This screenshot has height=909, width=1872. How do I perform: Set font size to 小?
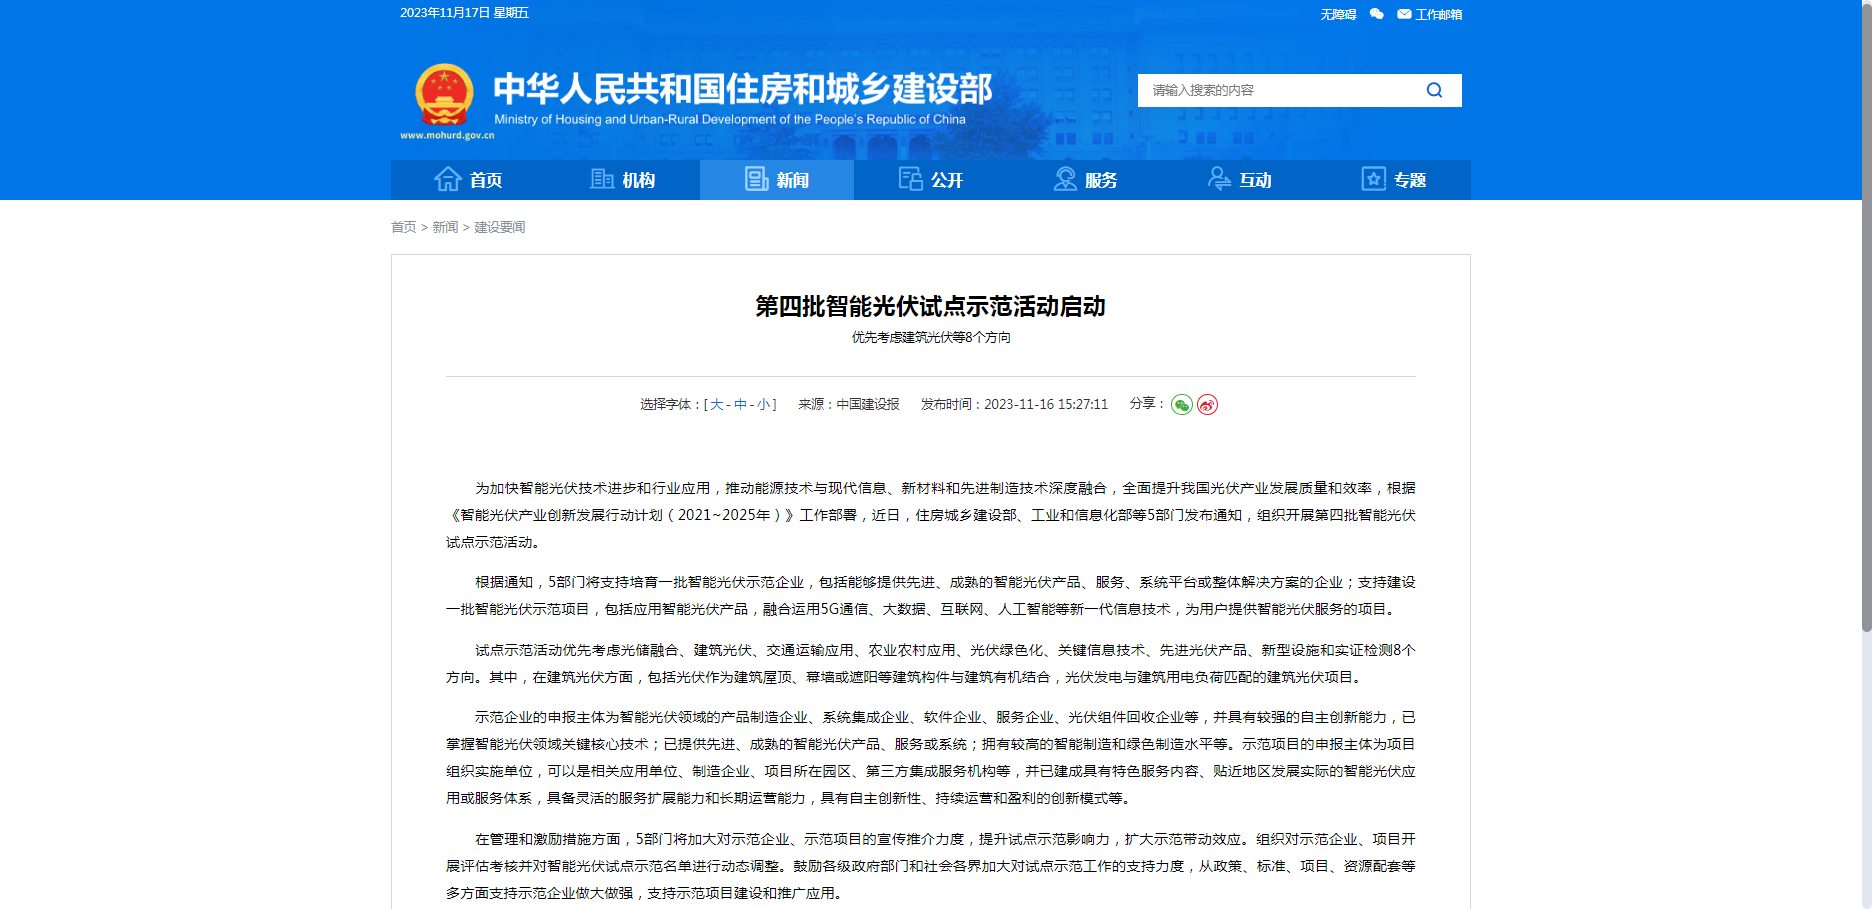click(764, 404)
